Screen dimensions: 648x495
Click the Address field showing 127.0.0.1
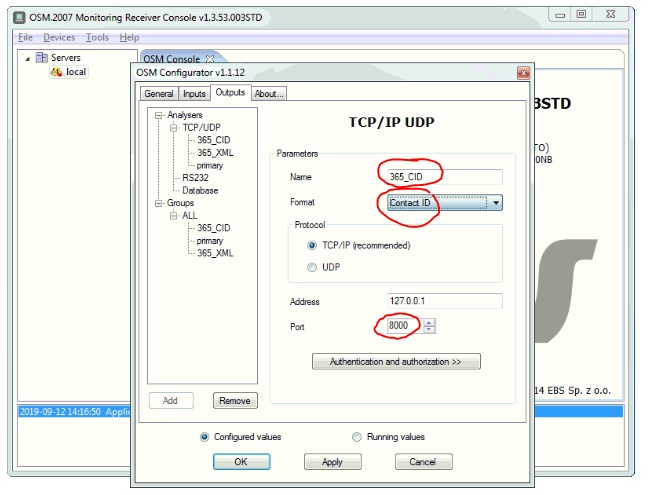[x=443, y=301]
